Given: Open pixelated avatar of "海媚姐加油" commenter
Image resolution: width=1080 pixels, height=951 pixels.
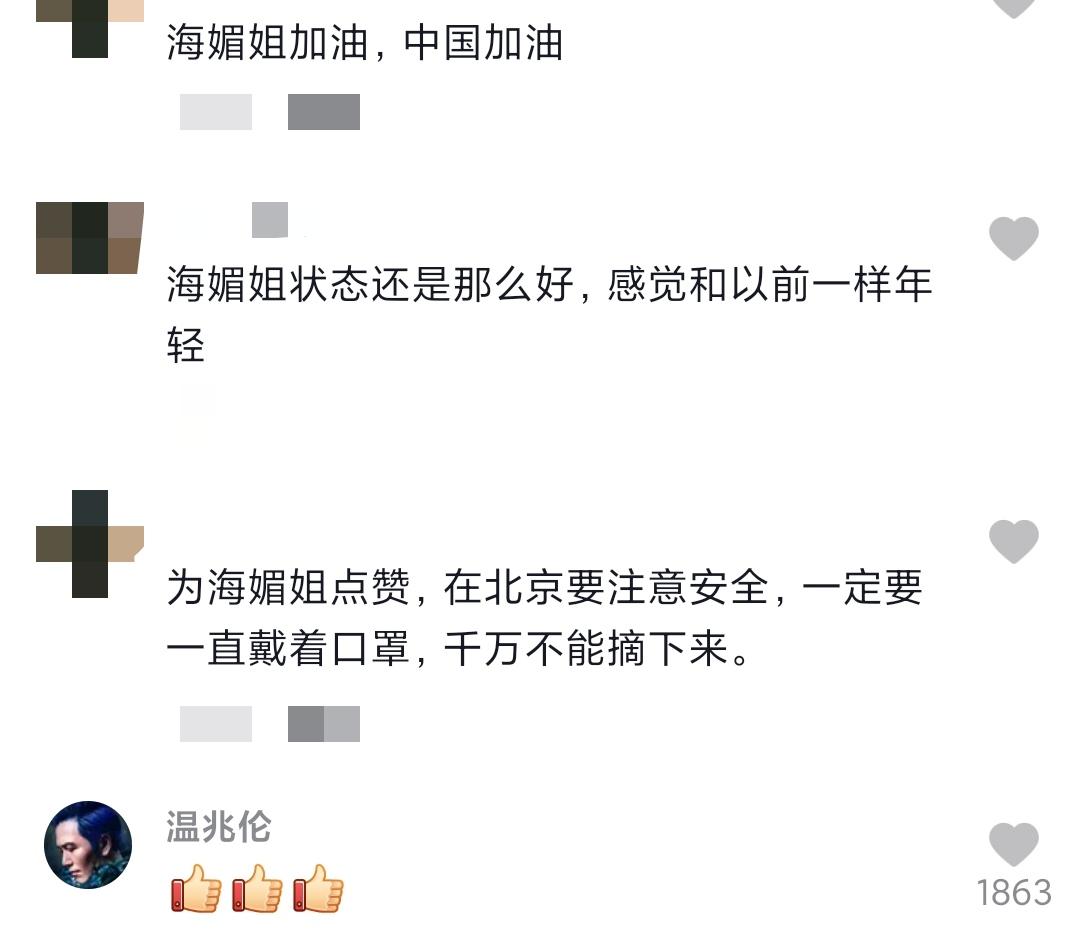Looking at the screenshot, I should [90, 28].
